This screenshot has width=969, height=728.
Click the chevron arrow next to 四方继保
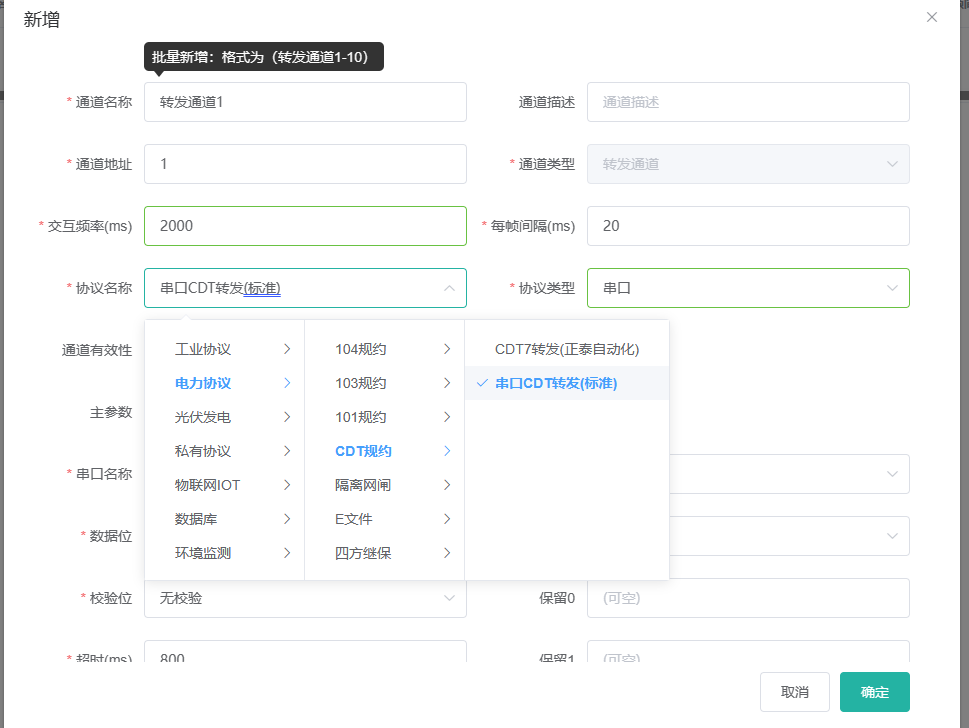[447, 553]
